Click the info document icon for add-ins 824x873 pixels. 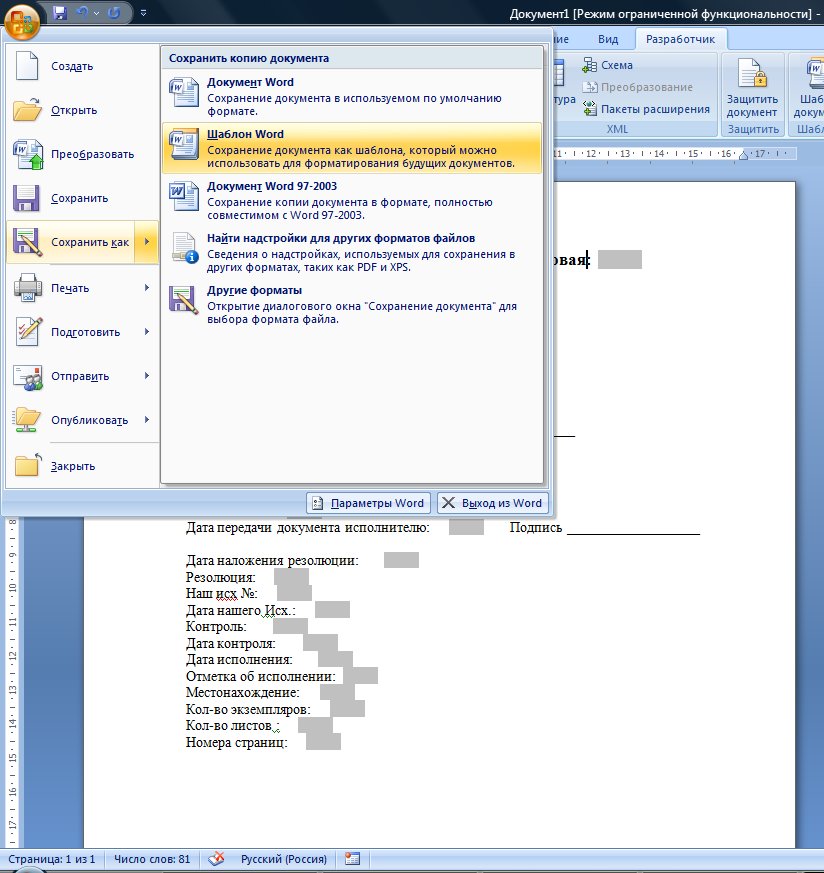point(184,248)
